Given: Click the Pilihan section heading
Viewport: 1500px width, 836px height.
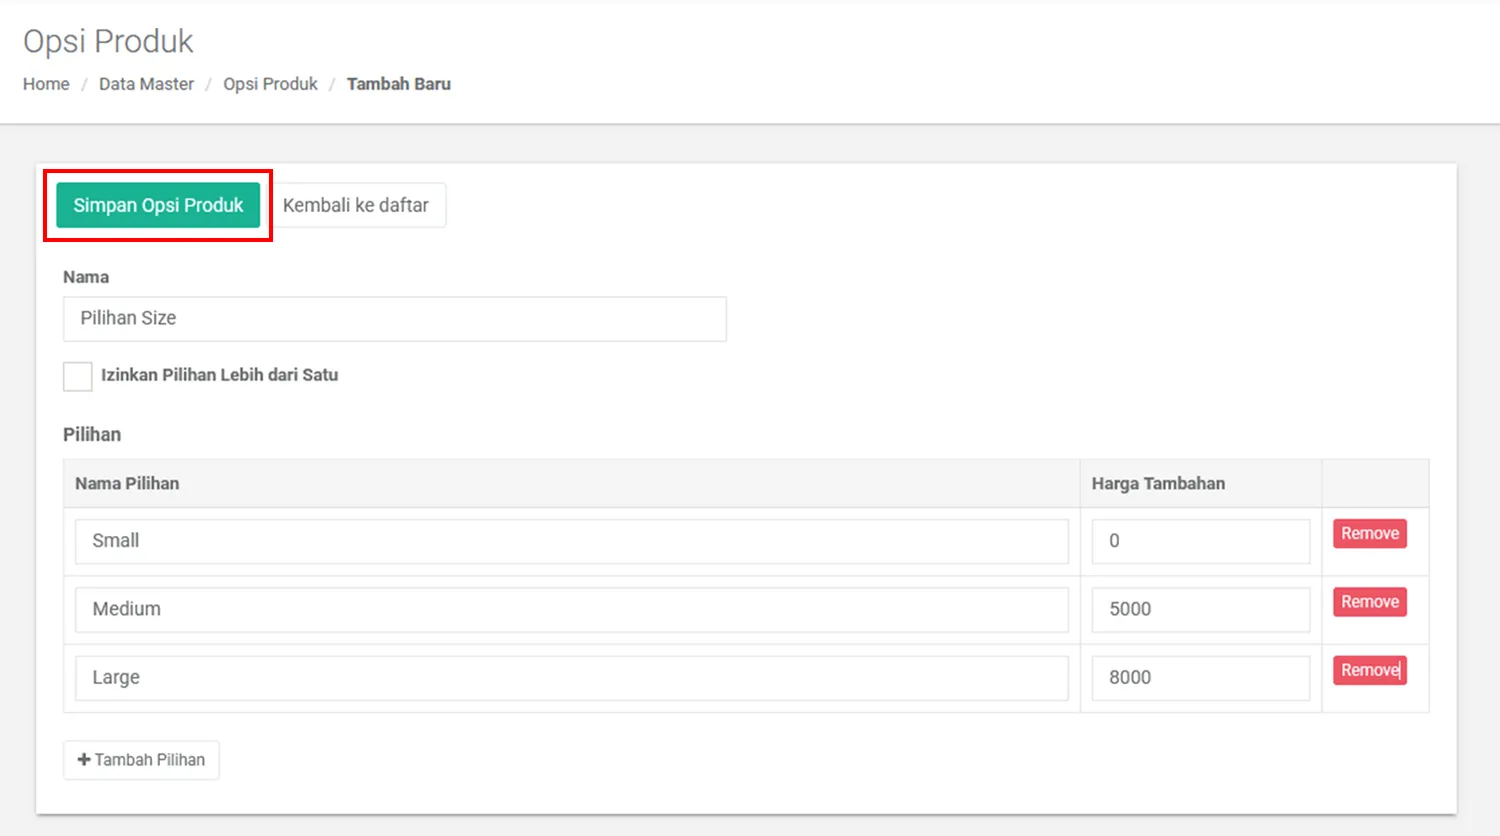Looking at the screenshot, I should pos(92,435).
